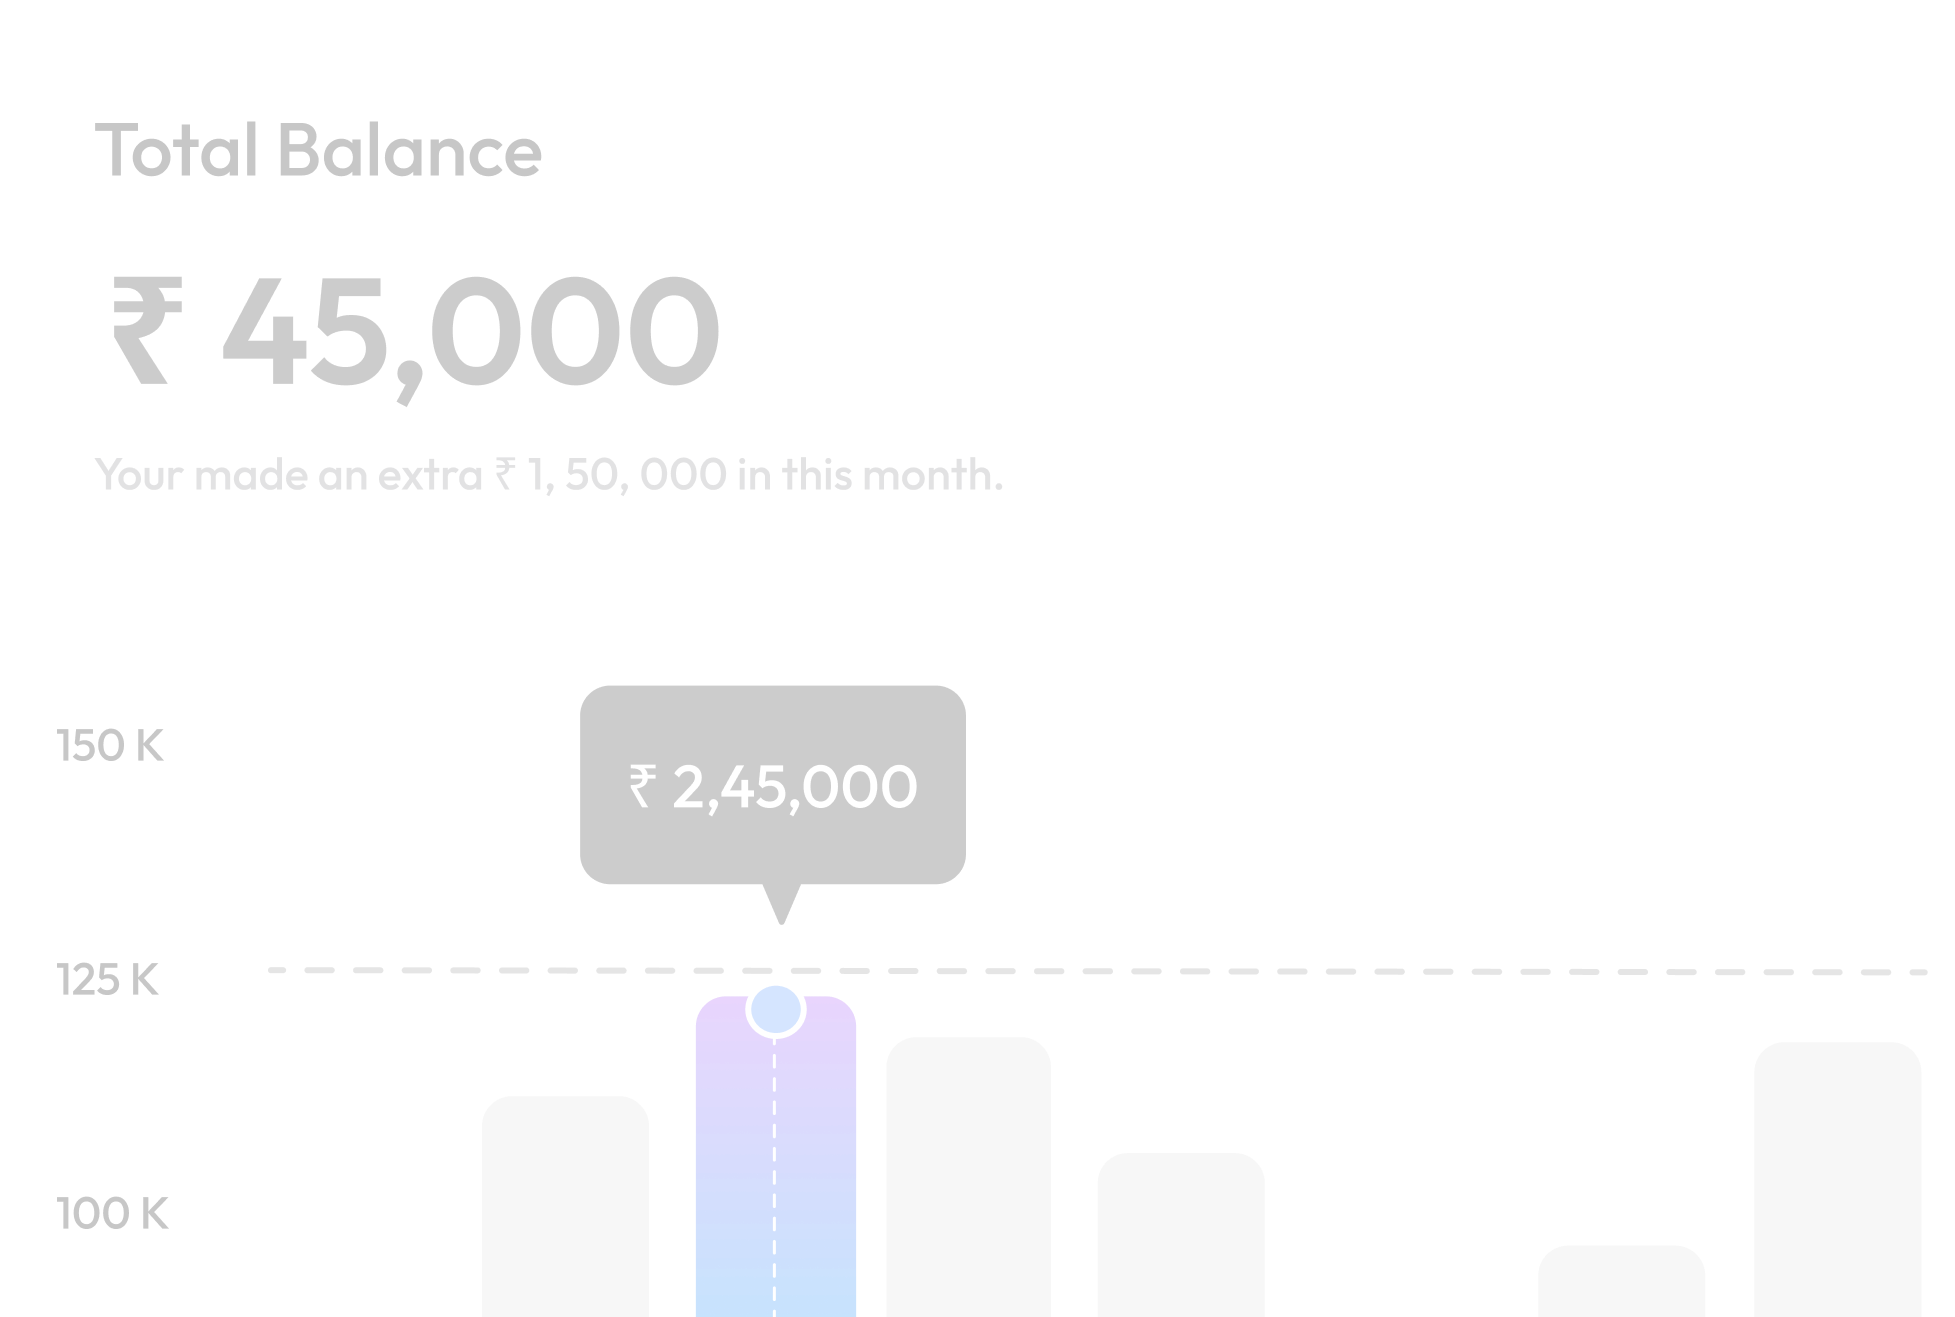Select the 100 K axis label

coord(112,1214)
